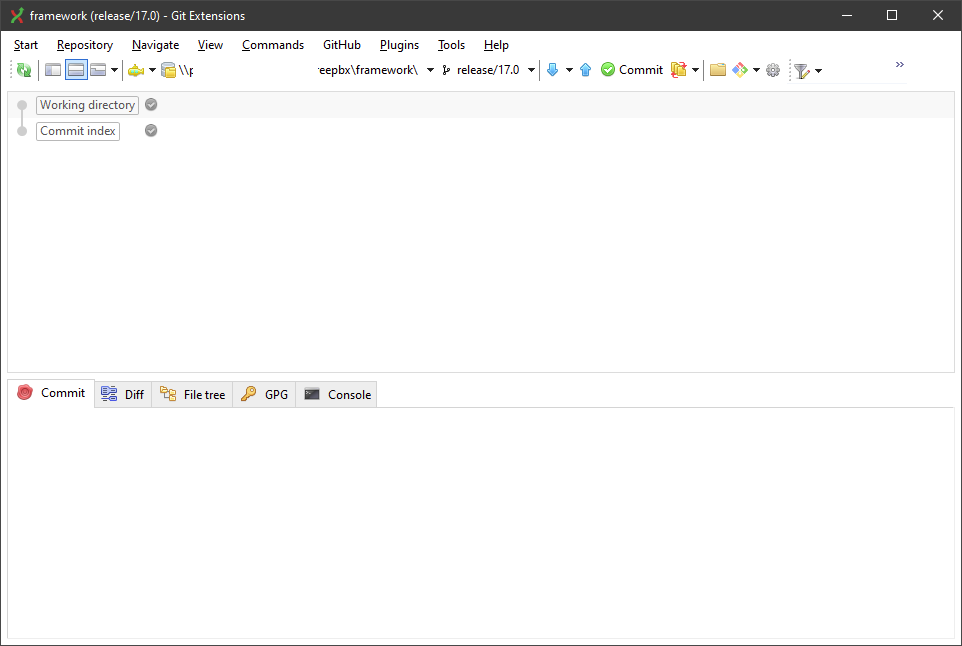Toggle the compact layout view

(x=96, y=70)
